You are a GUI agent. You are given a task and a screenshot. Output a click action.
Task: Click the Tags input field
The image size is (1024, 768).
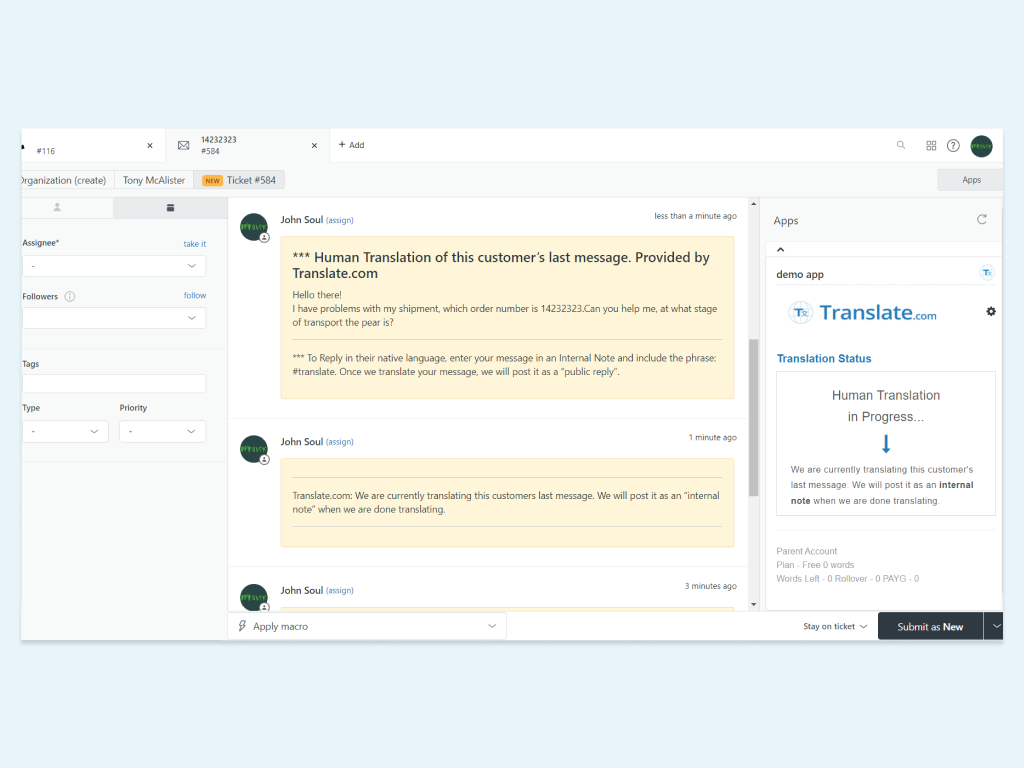click(114, 383)
